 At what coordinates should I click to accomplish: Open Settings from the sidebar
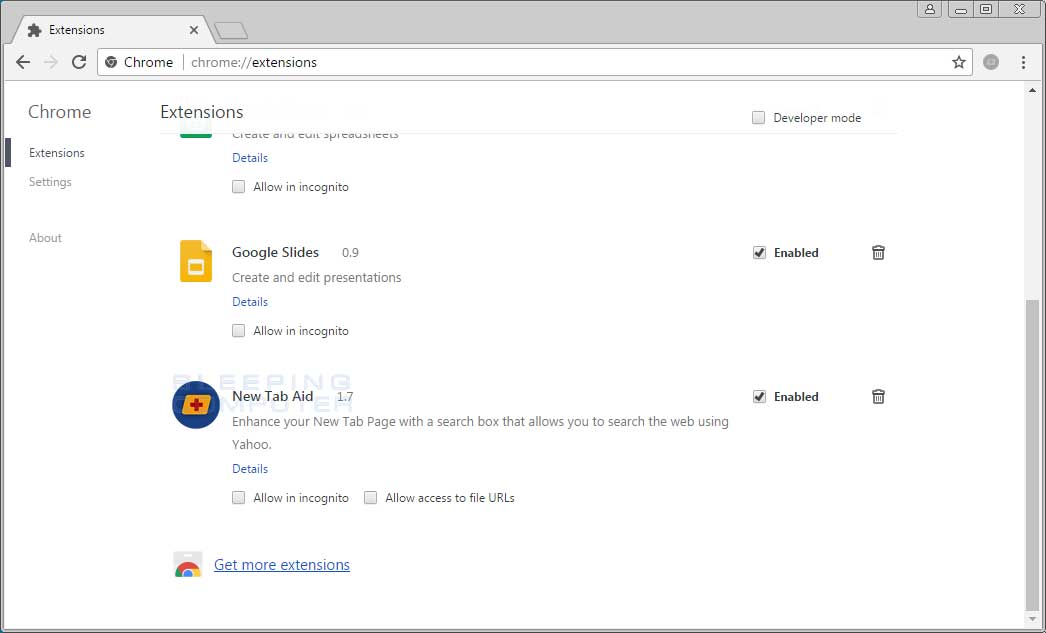tap(50, 182)
